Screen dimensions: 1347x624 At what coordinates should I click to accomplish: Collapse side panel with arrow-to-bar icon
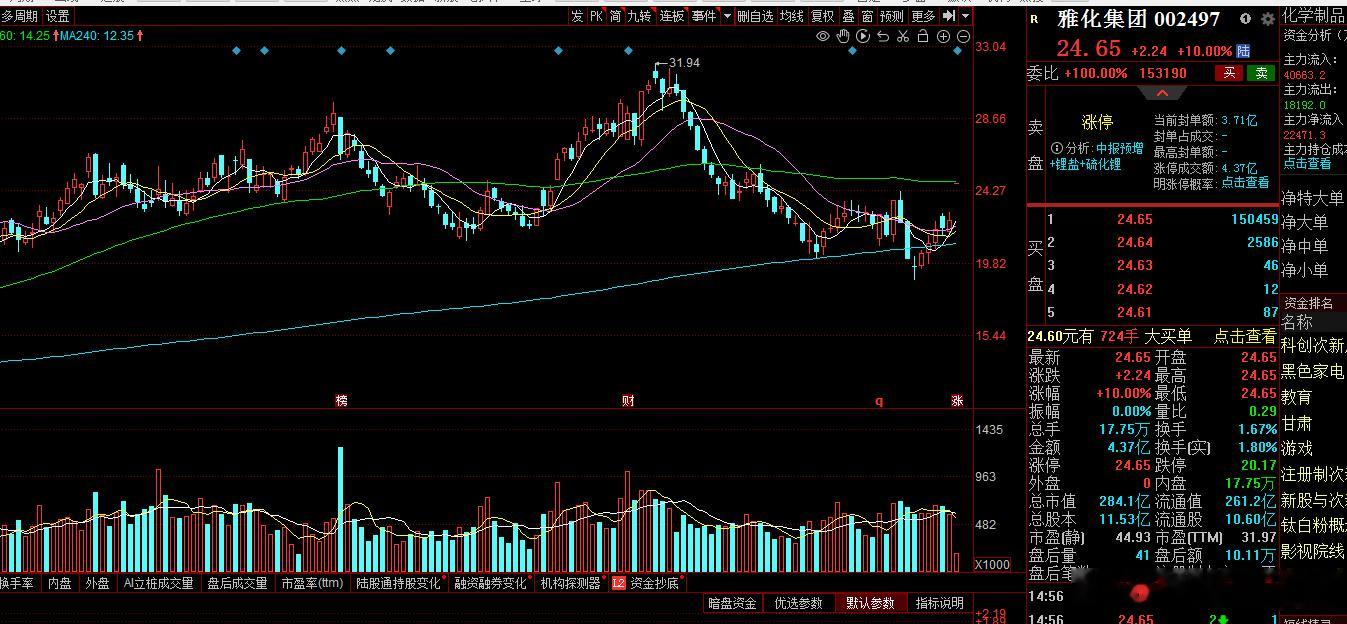tap(947, 15)
